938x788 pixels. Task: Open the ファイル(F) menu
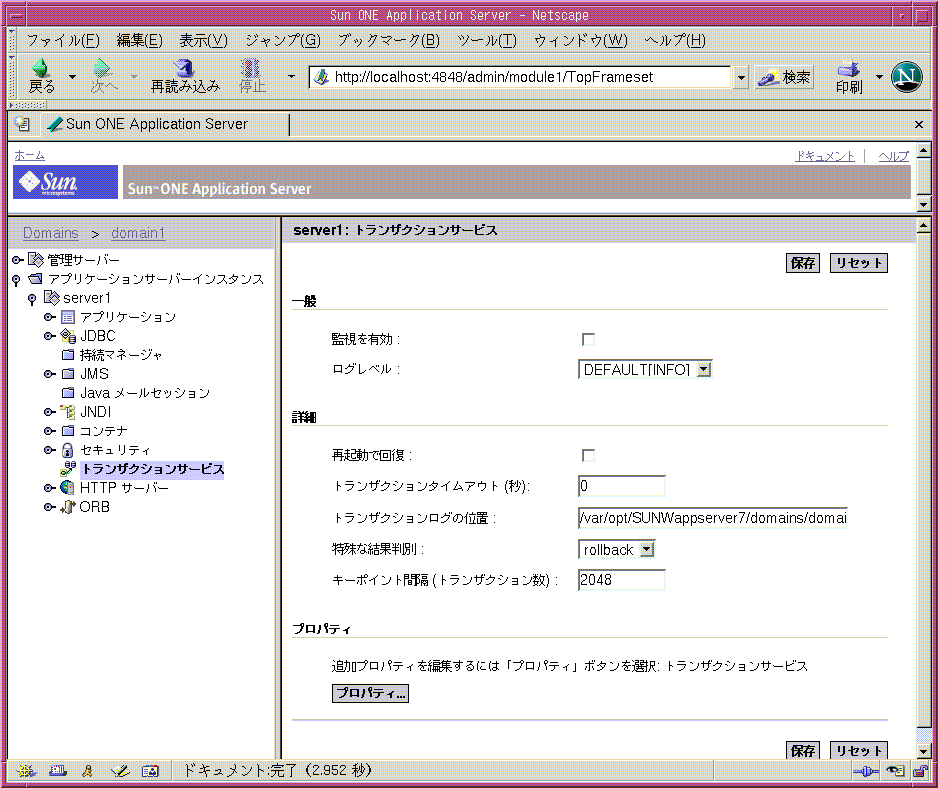tap(63, 40)
